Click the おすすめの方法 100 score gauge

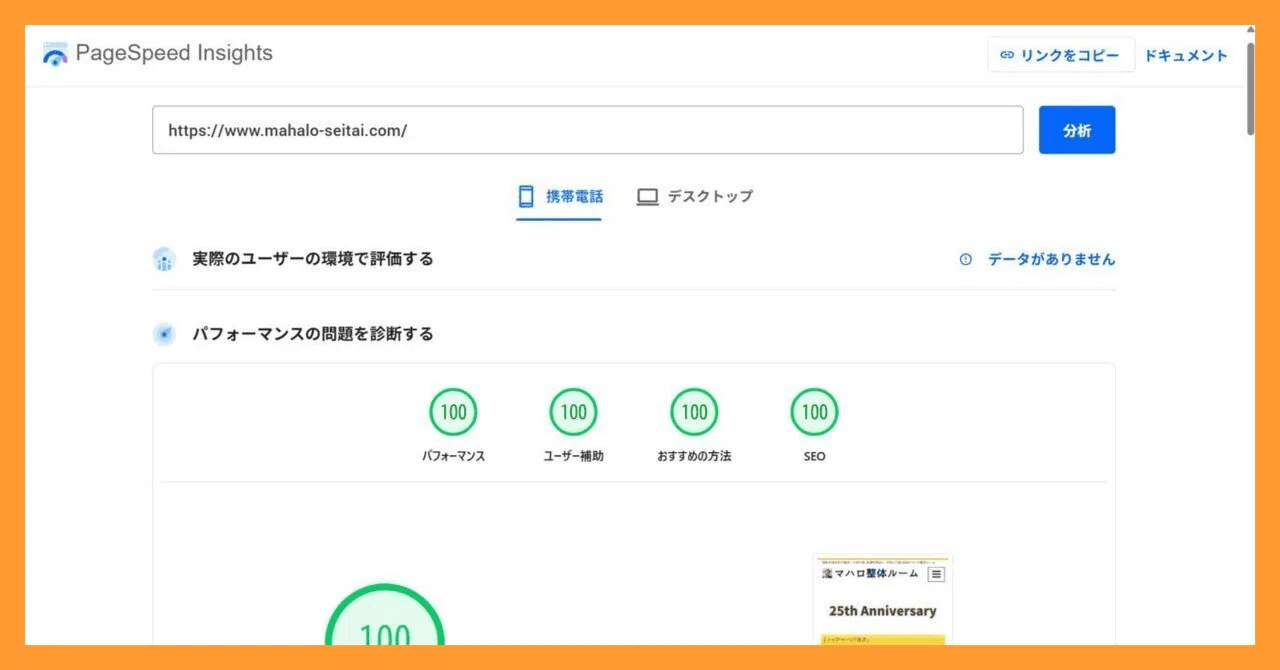[x=694, y=412]
